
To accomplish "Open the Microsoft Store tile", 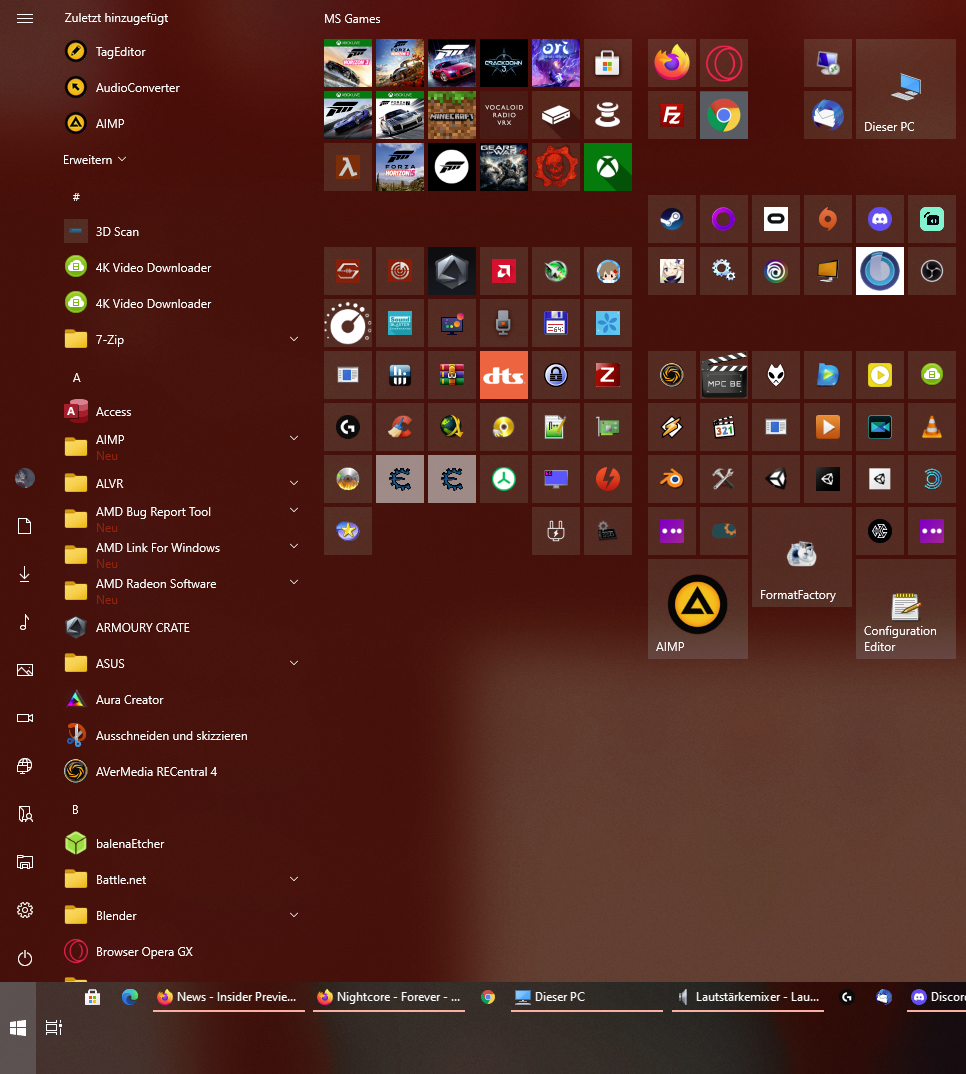I will [x=608, y=63].
